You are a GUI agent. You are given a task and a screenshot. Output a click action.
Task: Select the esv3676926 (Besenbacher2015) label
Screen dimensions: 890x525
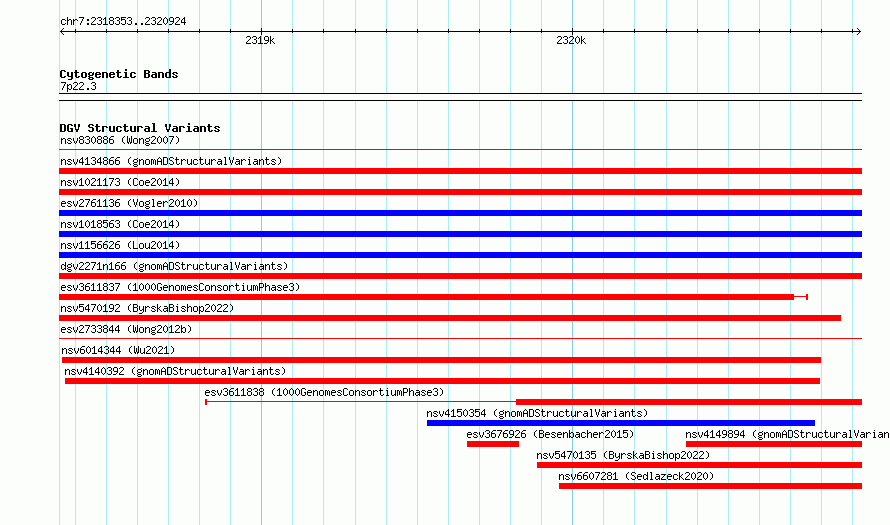click(x=550, y=434)
